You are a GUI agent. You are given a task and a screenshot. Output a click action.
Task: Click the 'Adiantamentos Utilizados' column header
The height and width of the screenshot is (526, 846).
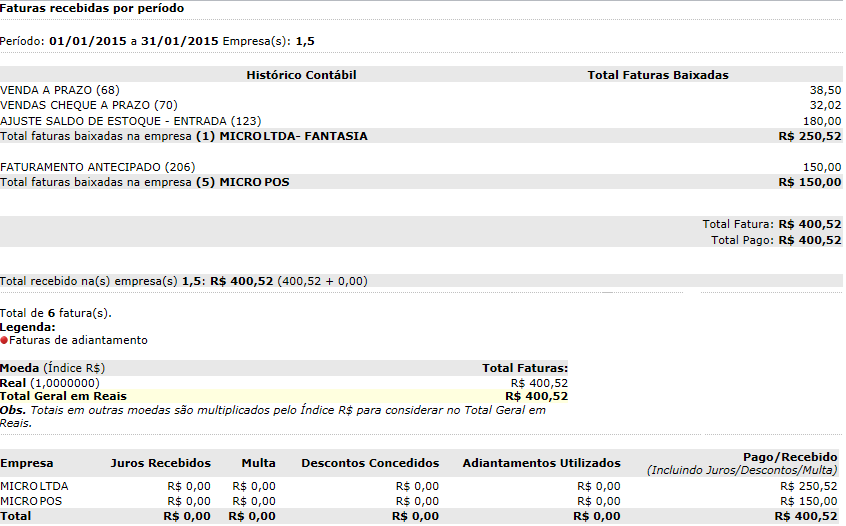tap(541, 463)
